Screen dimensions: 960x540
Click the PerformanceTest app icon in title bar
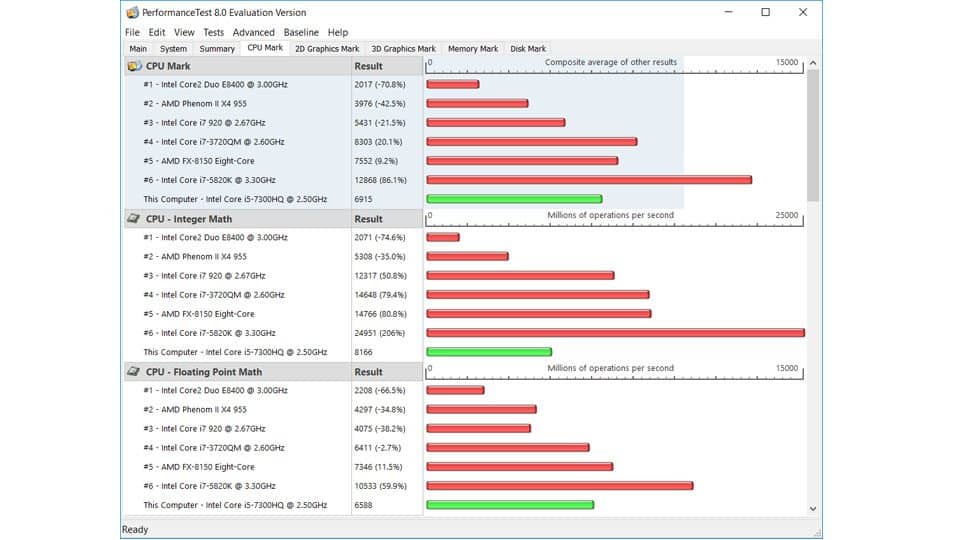(x=132, y=12)
